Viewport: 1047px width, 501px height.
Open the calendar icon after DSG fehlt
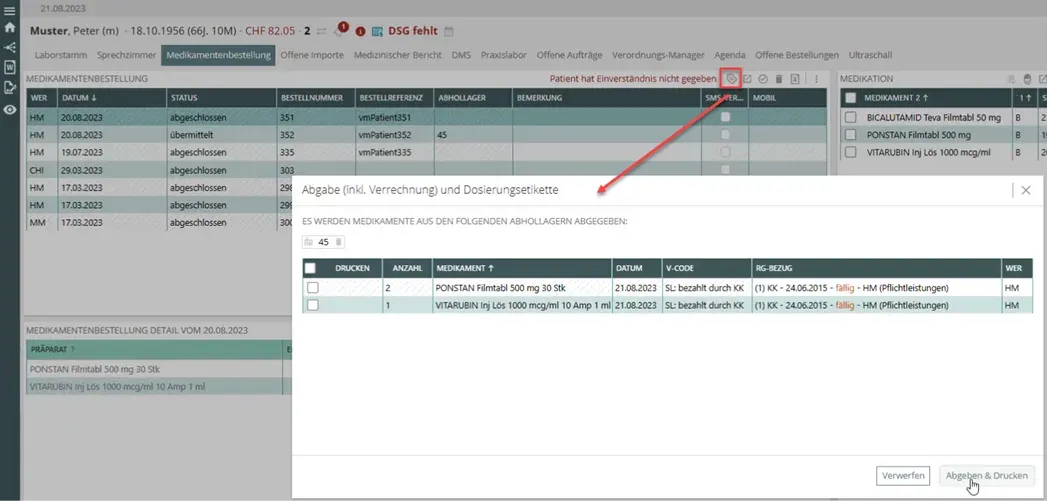449,31
